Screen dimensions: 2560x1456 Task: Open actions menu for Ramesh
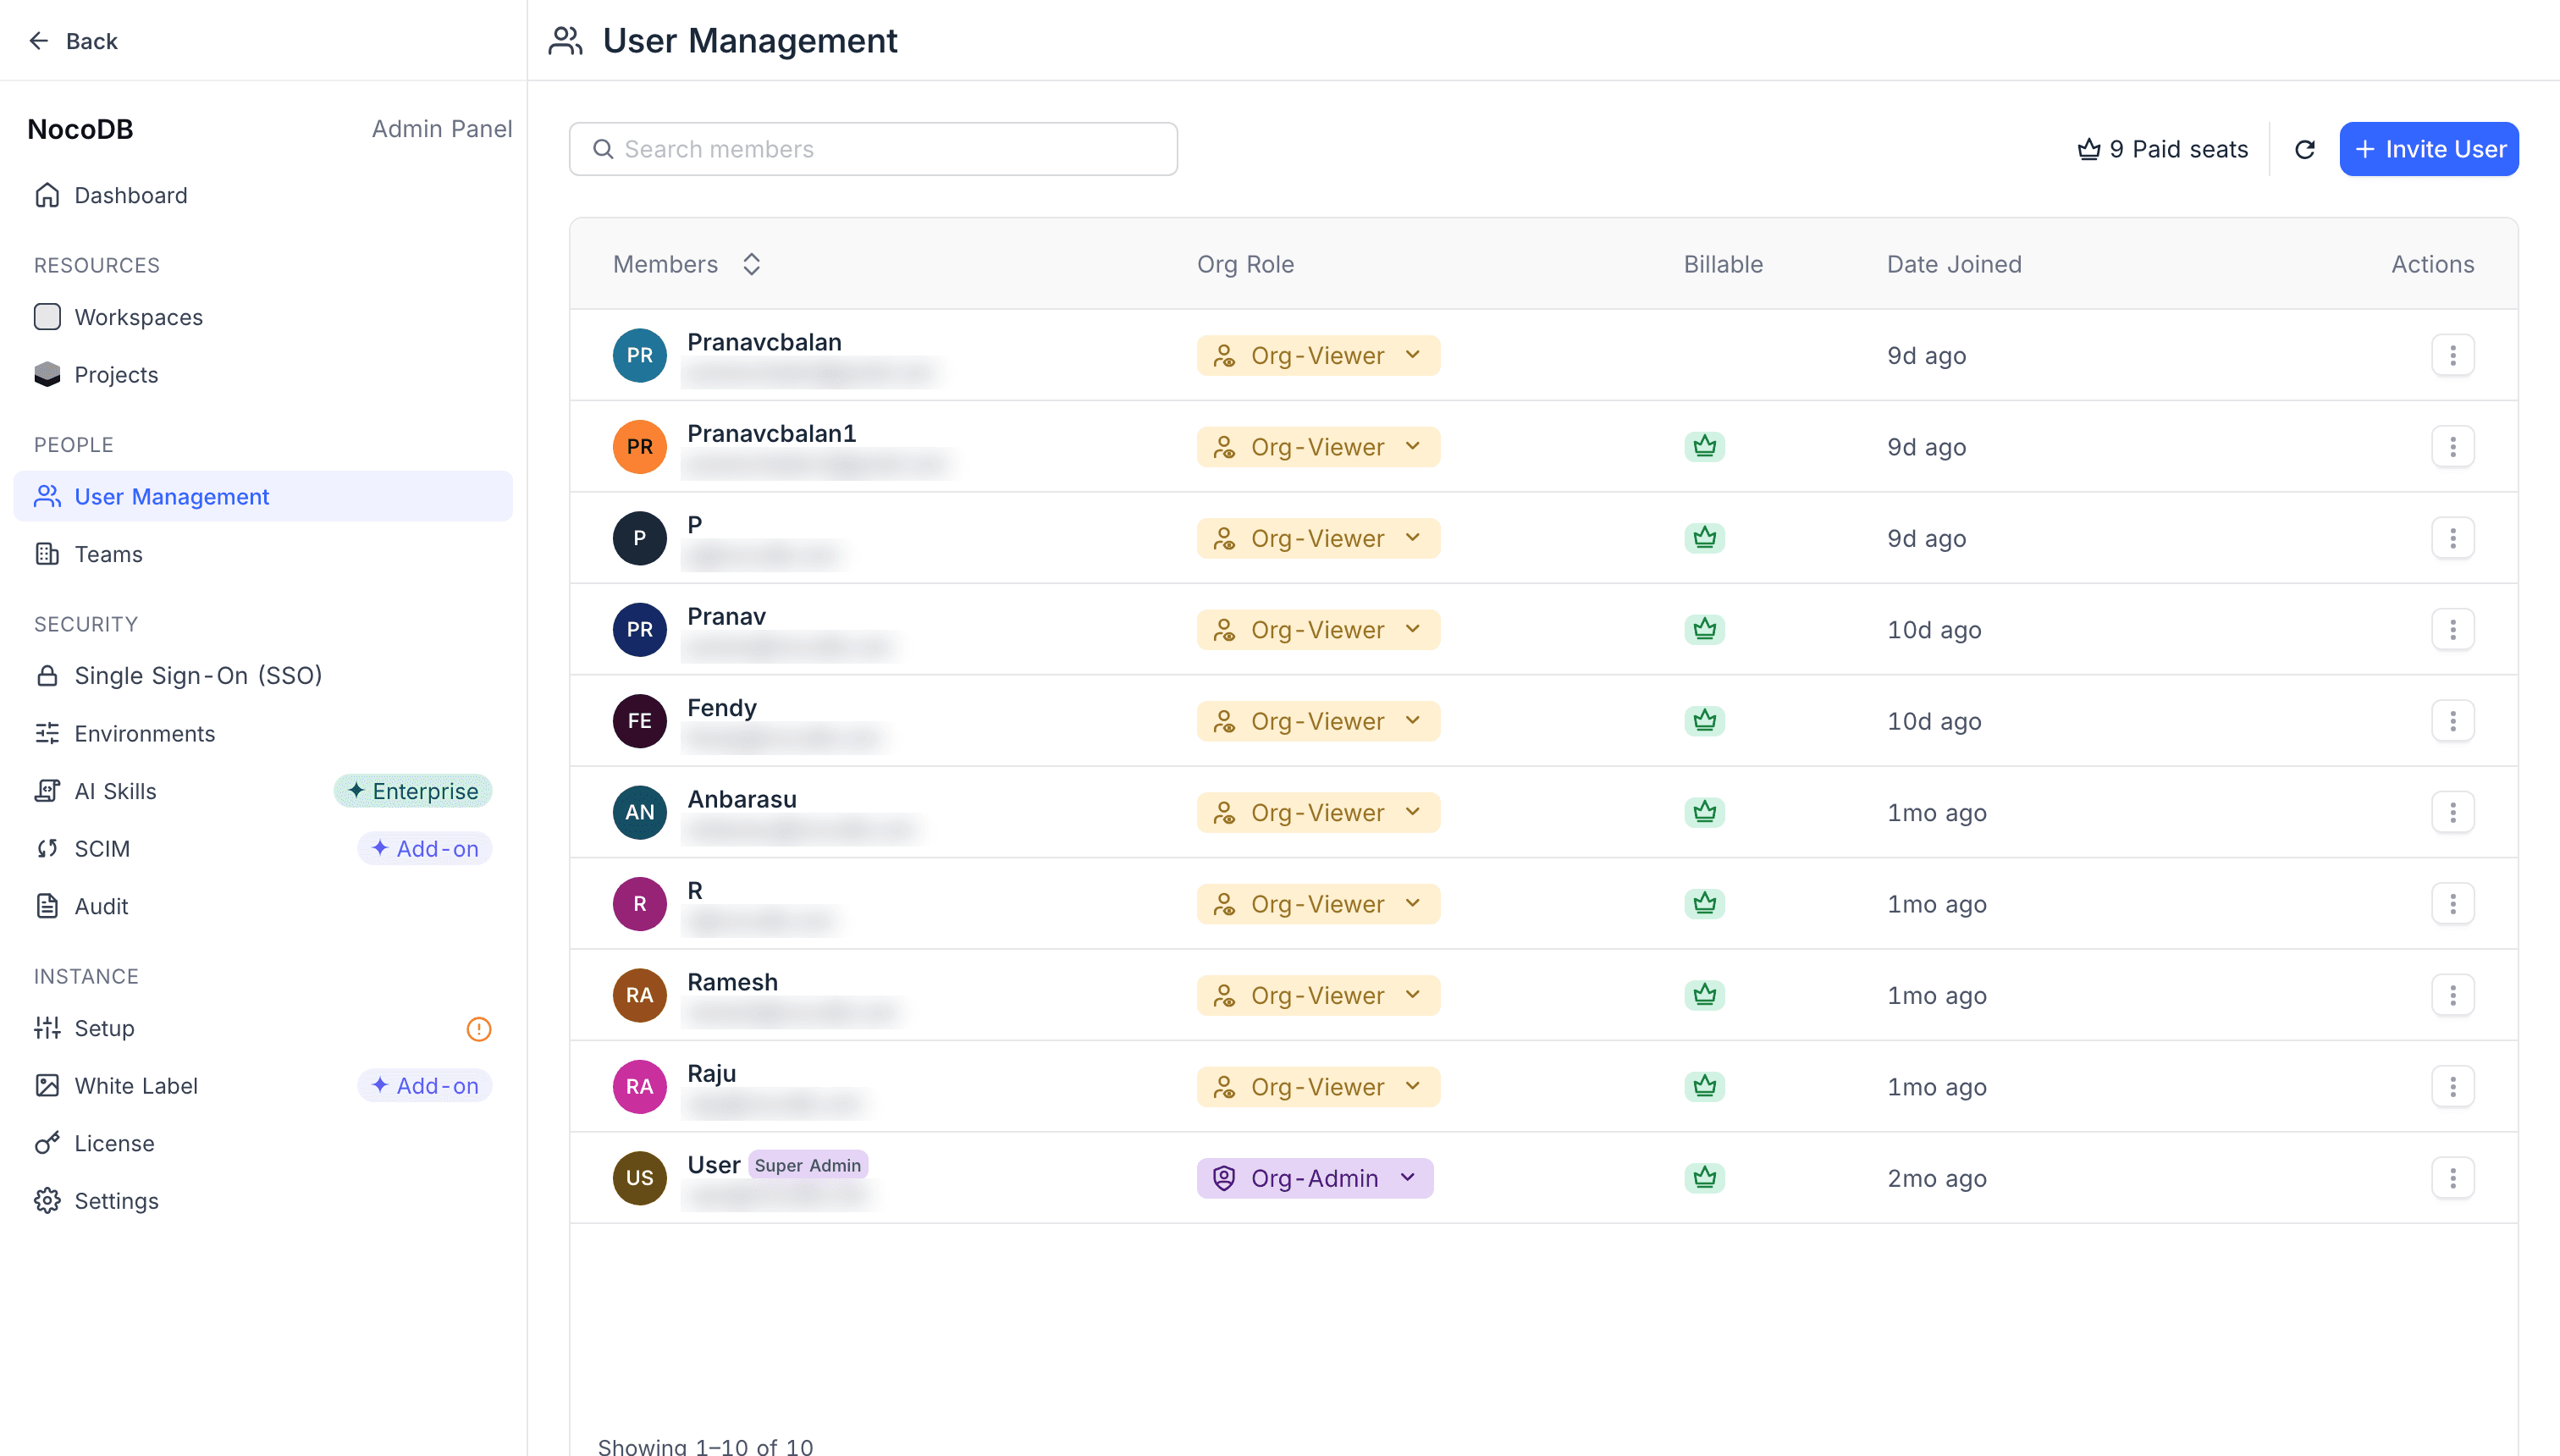[x=2452, y=995]
